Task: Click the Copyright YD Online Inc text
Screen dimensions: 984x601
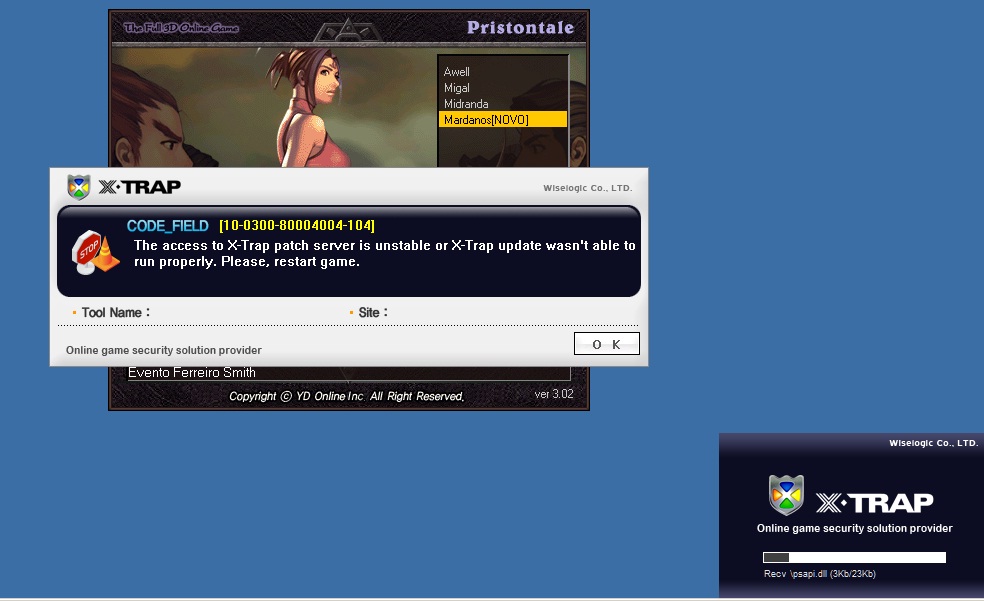Action: pyautogui.click(x=346, y=396)
